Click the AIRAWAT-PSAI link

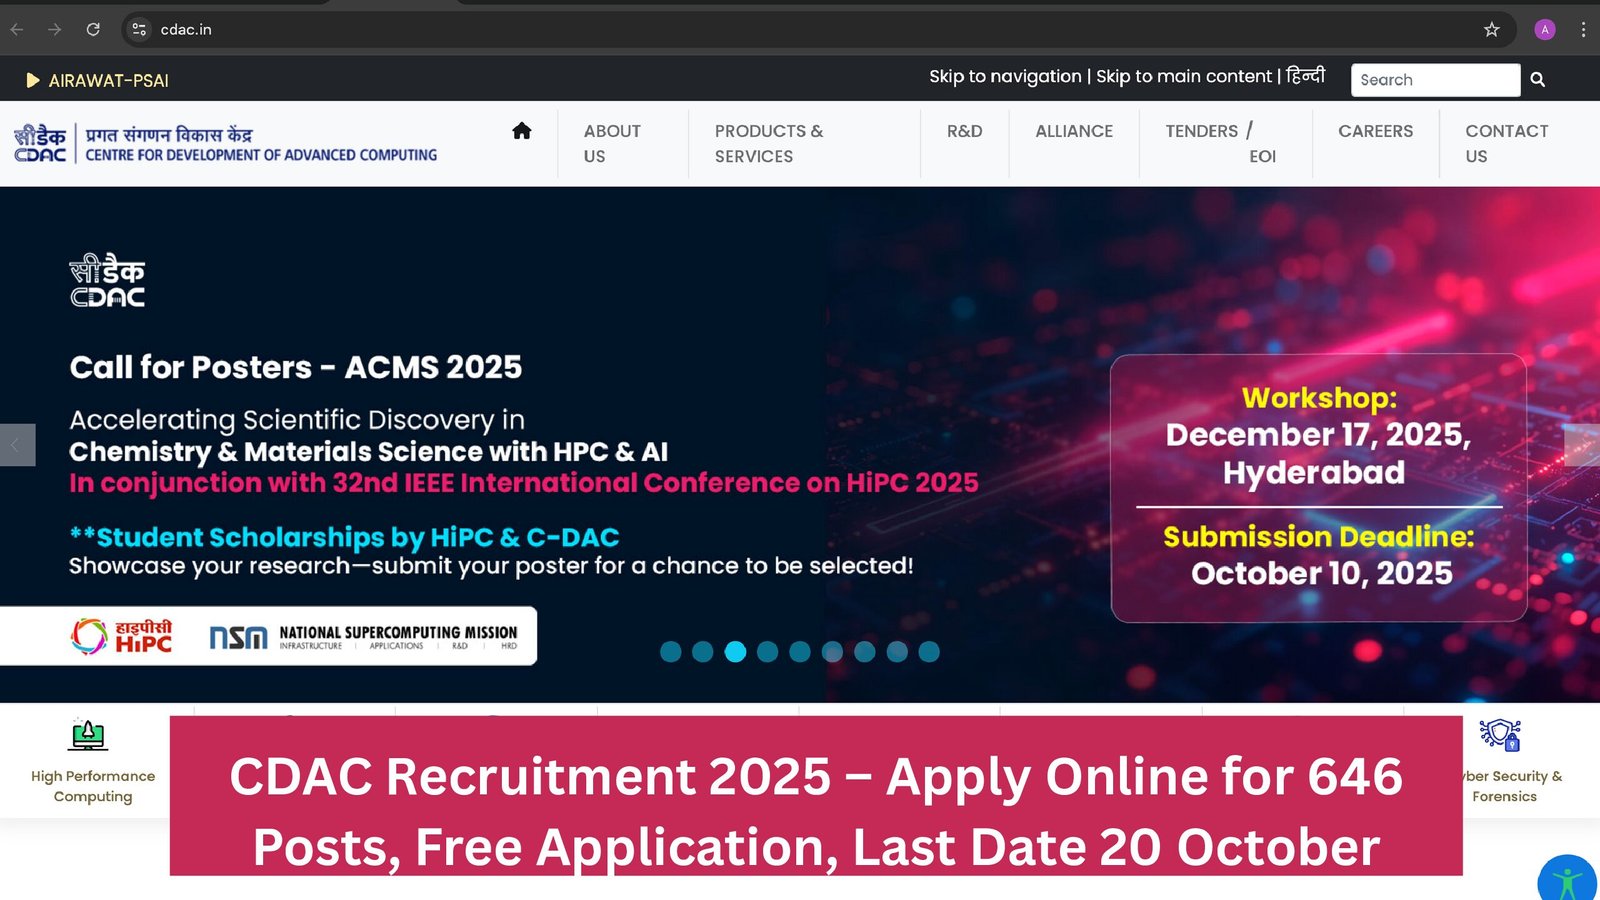coord(108,81)
